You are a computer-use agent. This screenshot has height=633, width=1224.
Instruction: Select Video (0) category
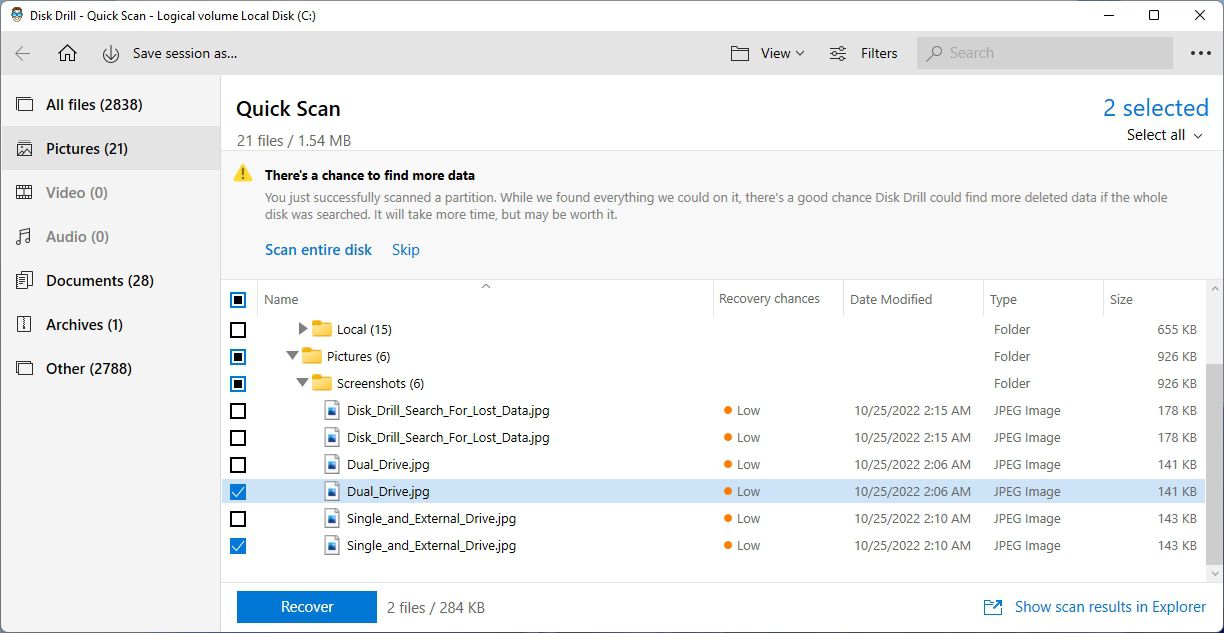[x=110, y=192]
